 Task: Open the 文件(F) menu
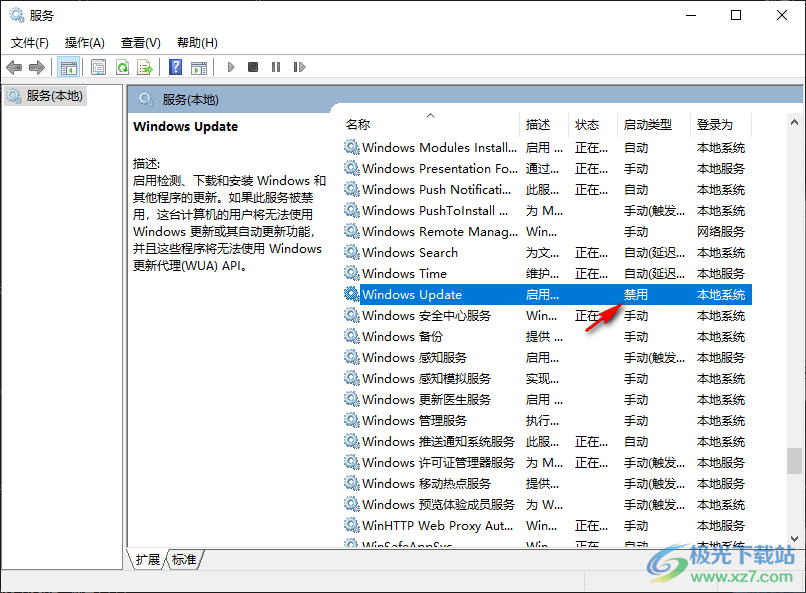[x=30, y=43]
